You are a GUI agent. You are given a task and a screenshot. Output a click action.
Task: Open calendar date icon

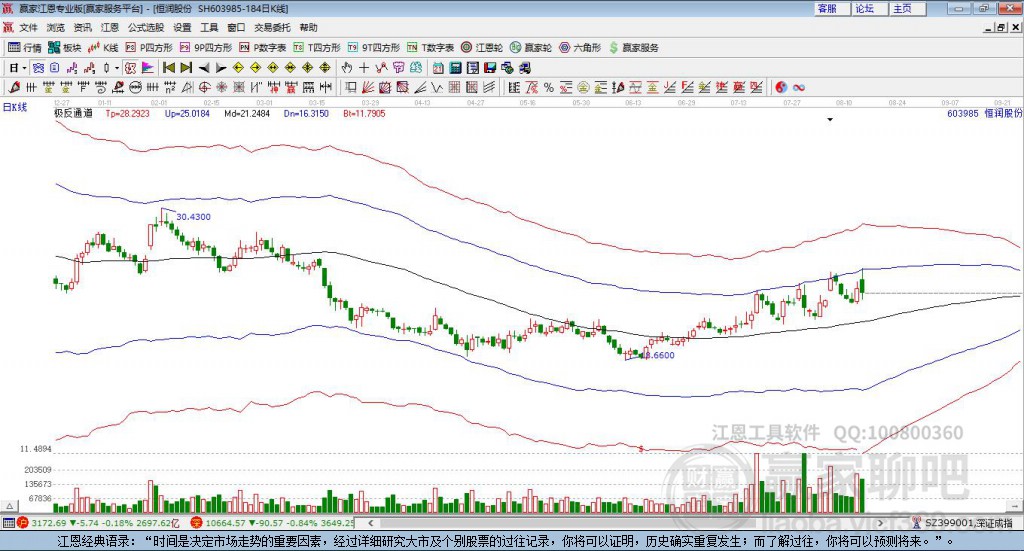tap(438, 68)
